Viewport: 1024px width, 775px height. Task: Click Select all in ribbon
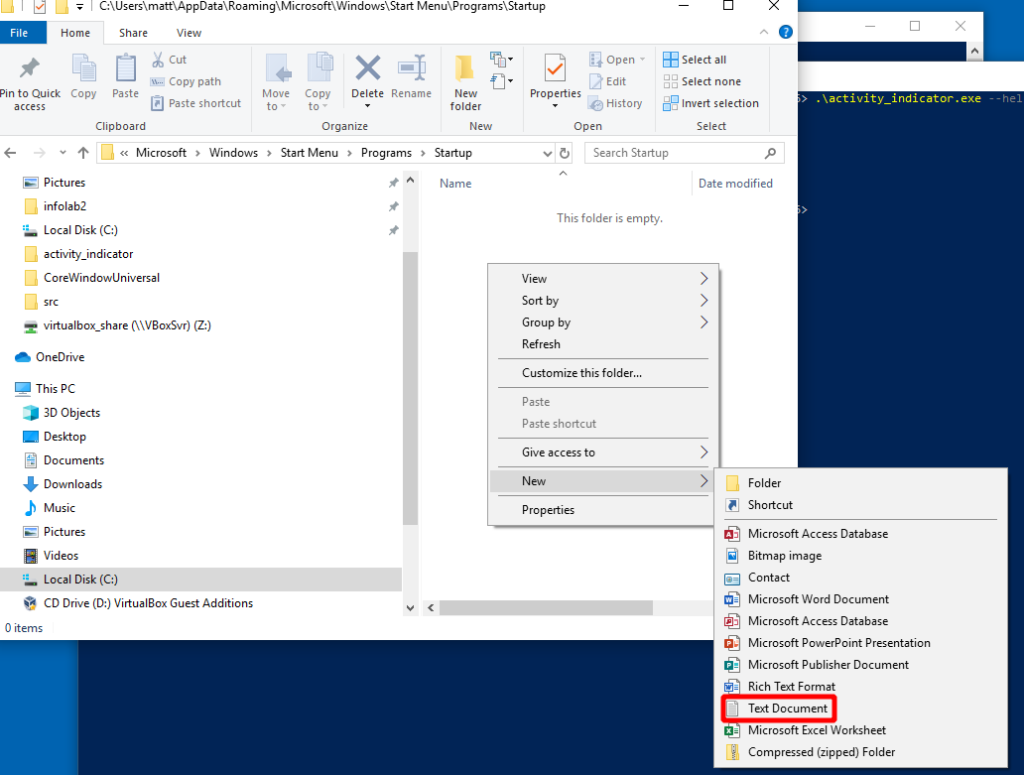703,60
